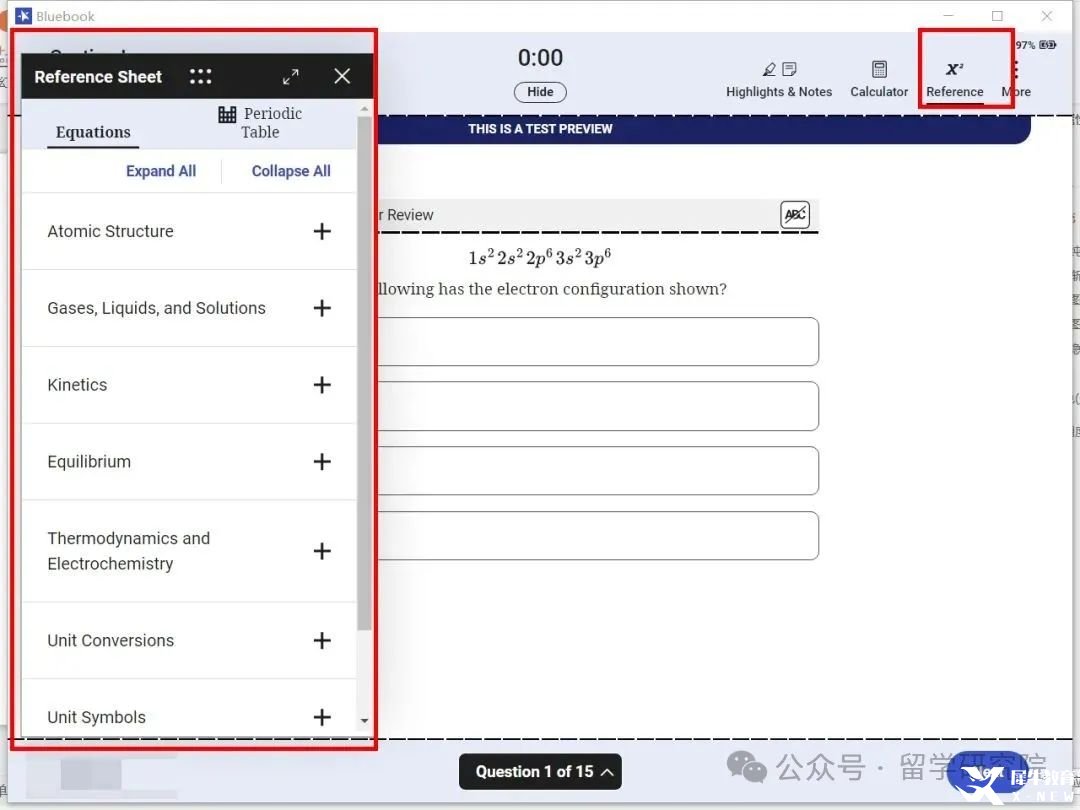The image size is (1080, 810).
Task: Maximize the Bluebook window
Action: click(997, 15)
